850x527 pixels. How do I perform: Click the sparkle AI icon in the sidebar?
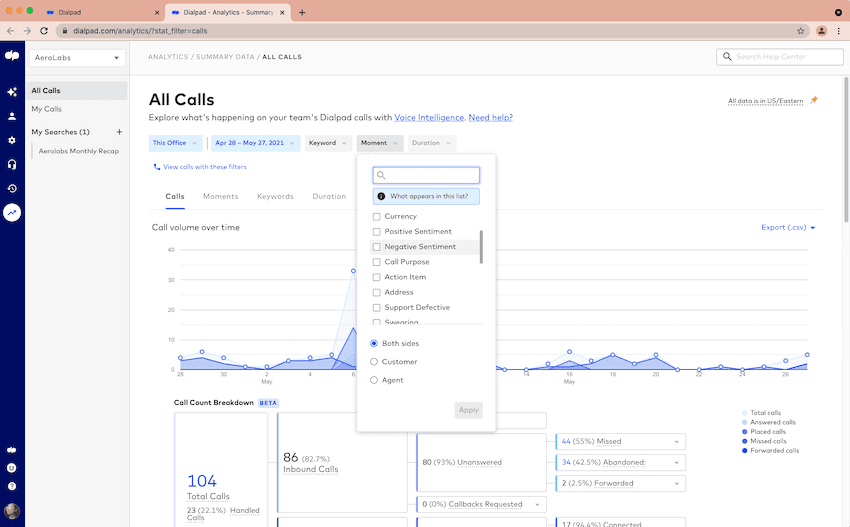click(12, 92)
